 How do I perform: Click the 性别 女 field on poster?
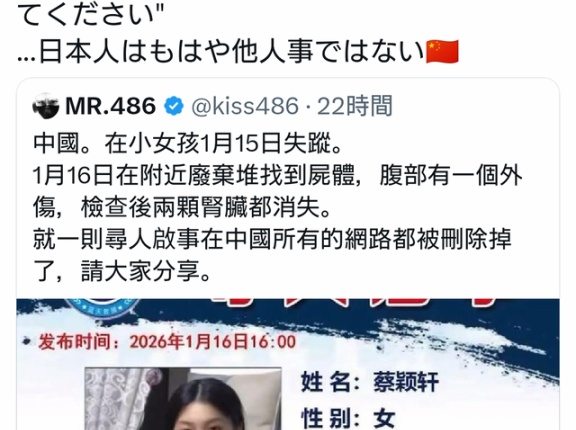(x=348, y=418)
